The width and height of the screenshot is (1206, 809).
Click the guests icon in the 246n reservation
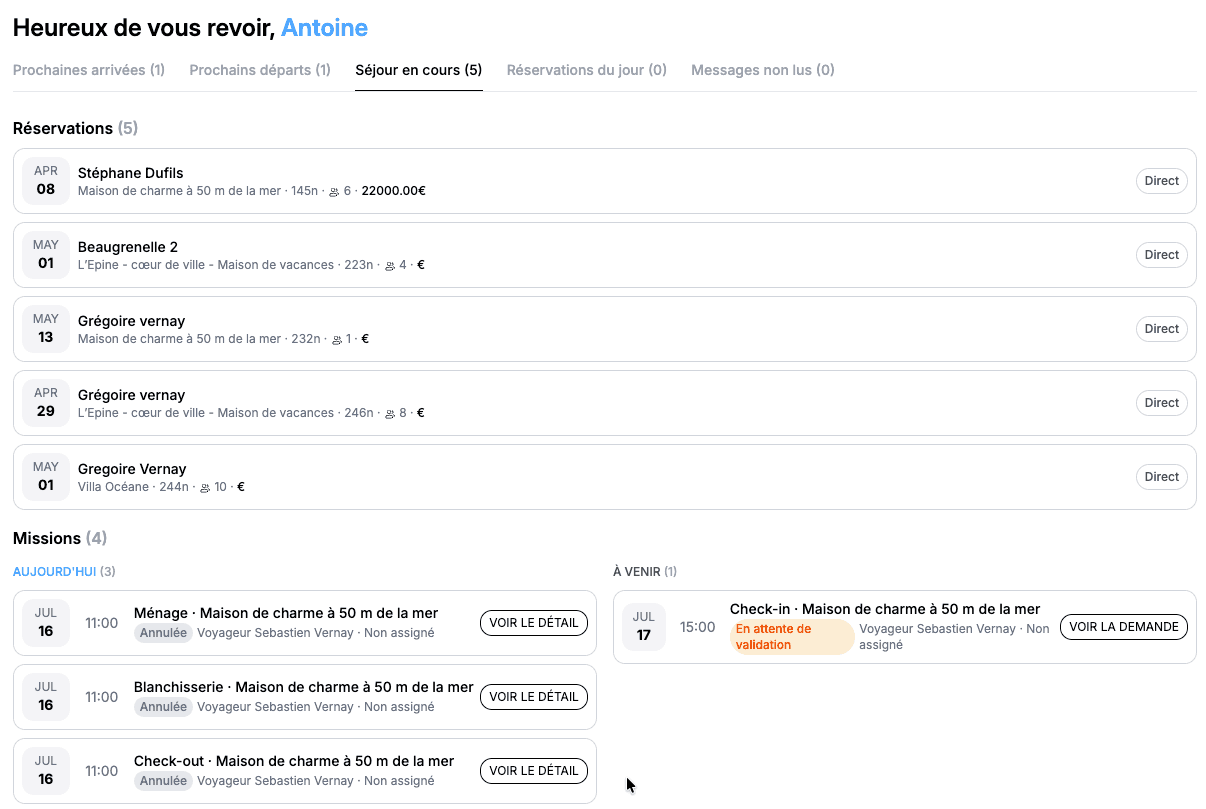point(390,413)
